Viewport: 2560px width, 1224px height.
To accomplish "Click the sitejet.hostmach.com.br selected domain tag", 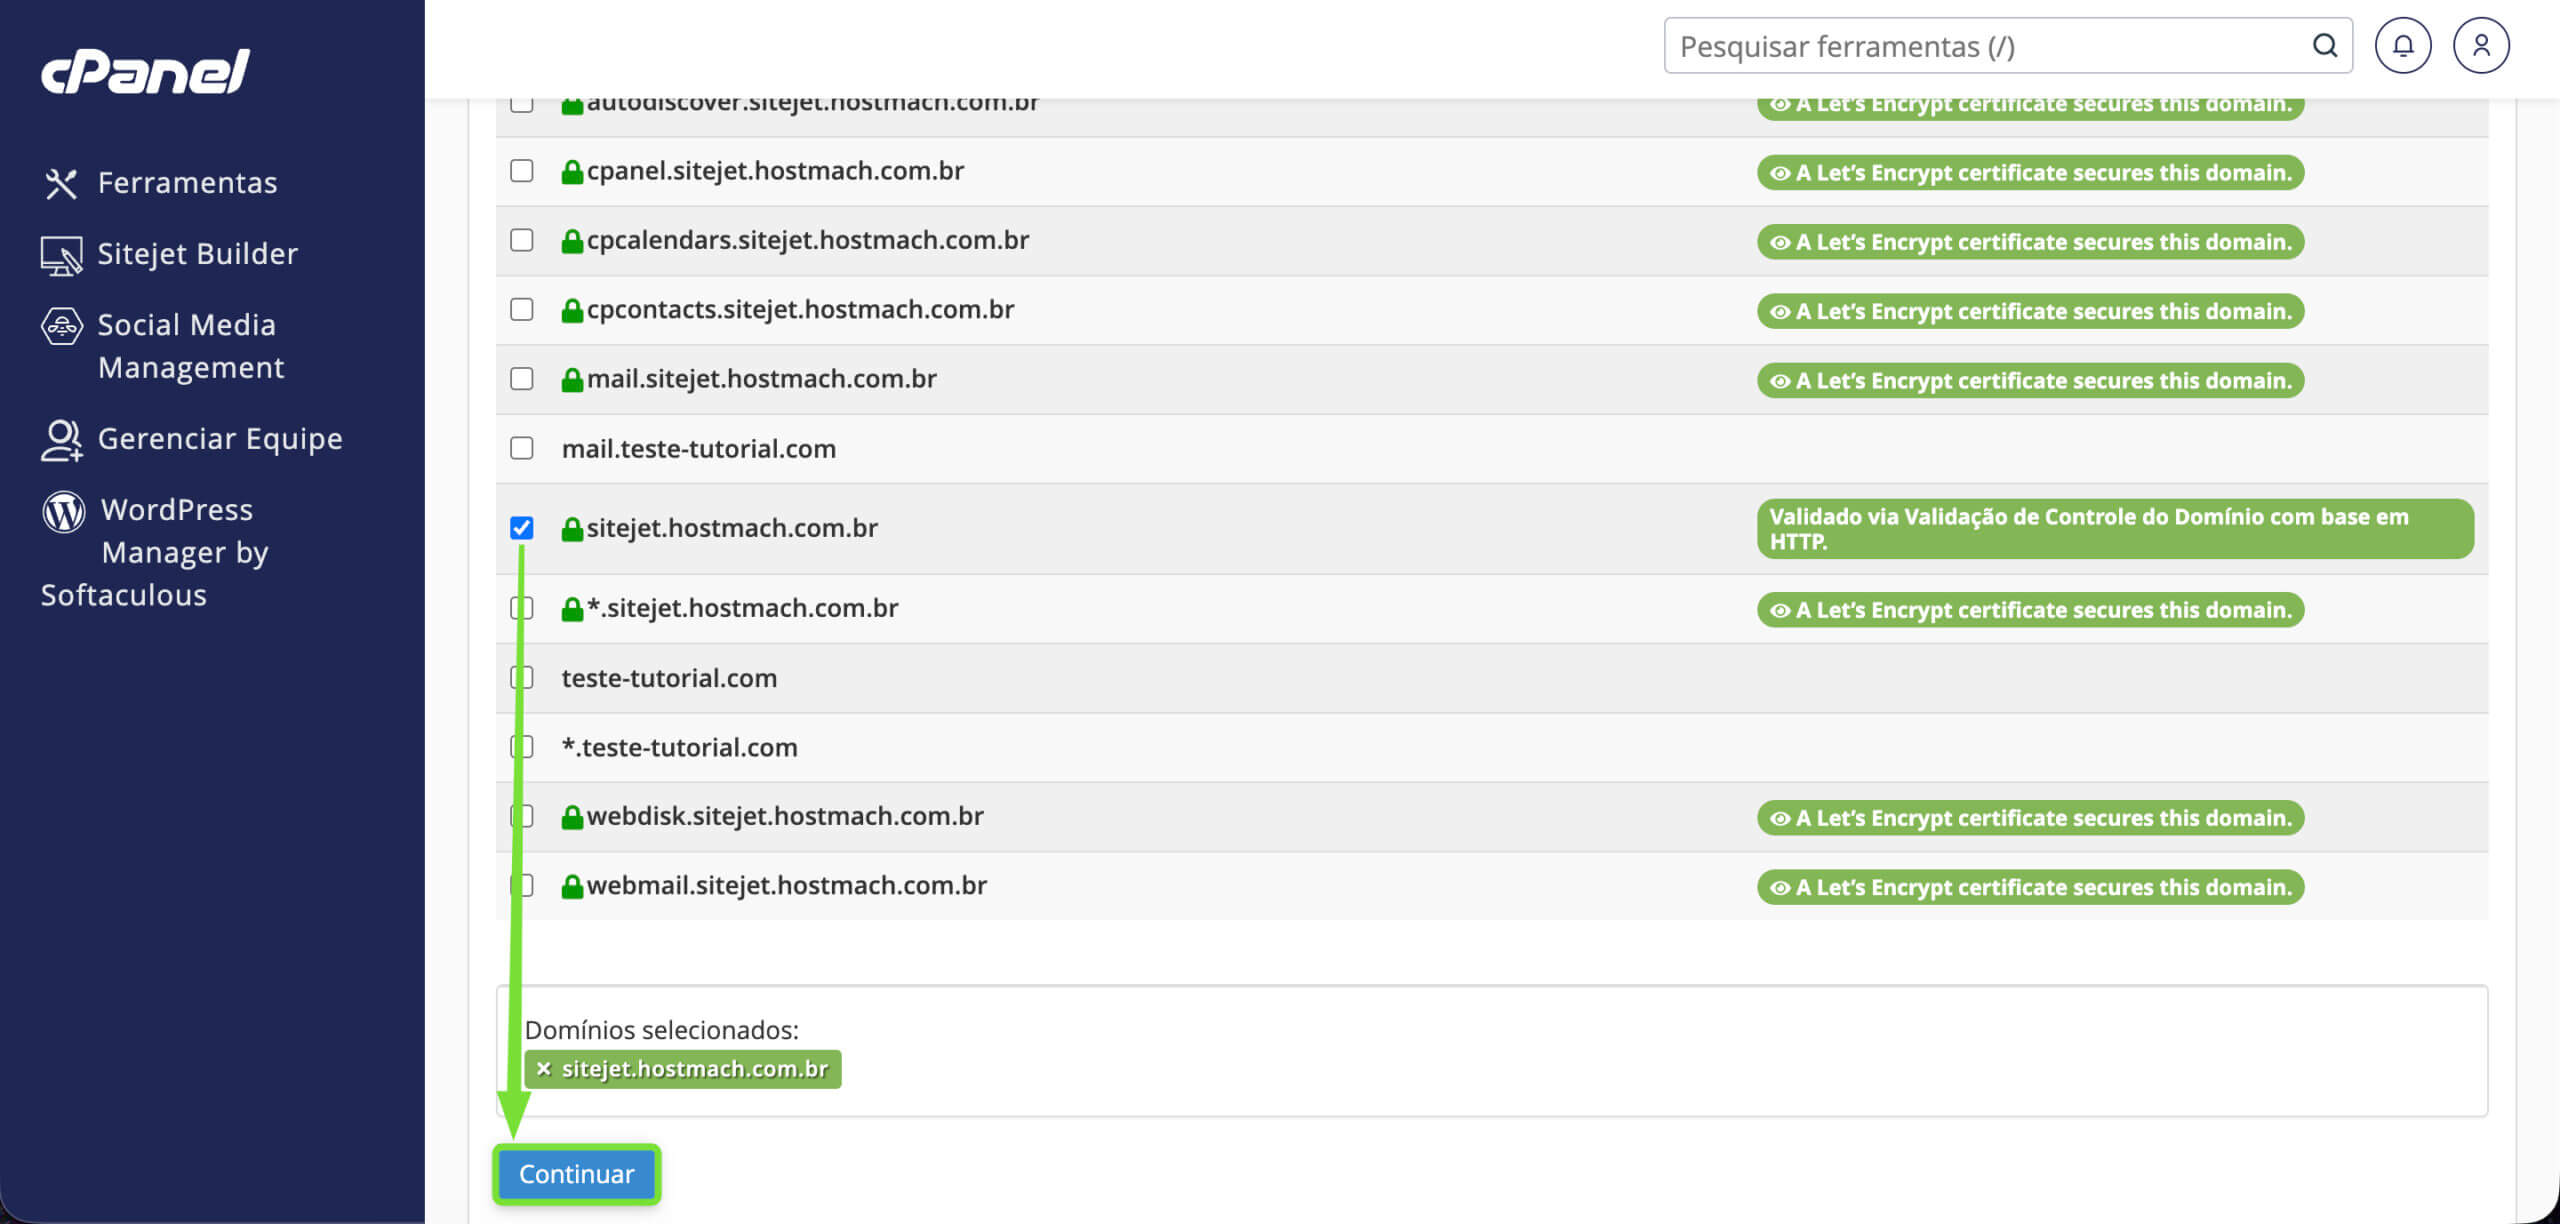I will 683,1069.
